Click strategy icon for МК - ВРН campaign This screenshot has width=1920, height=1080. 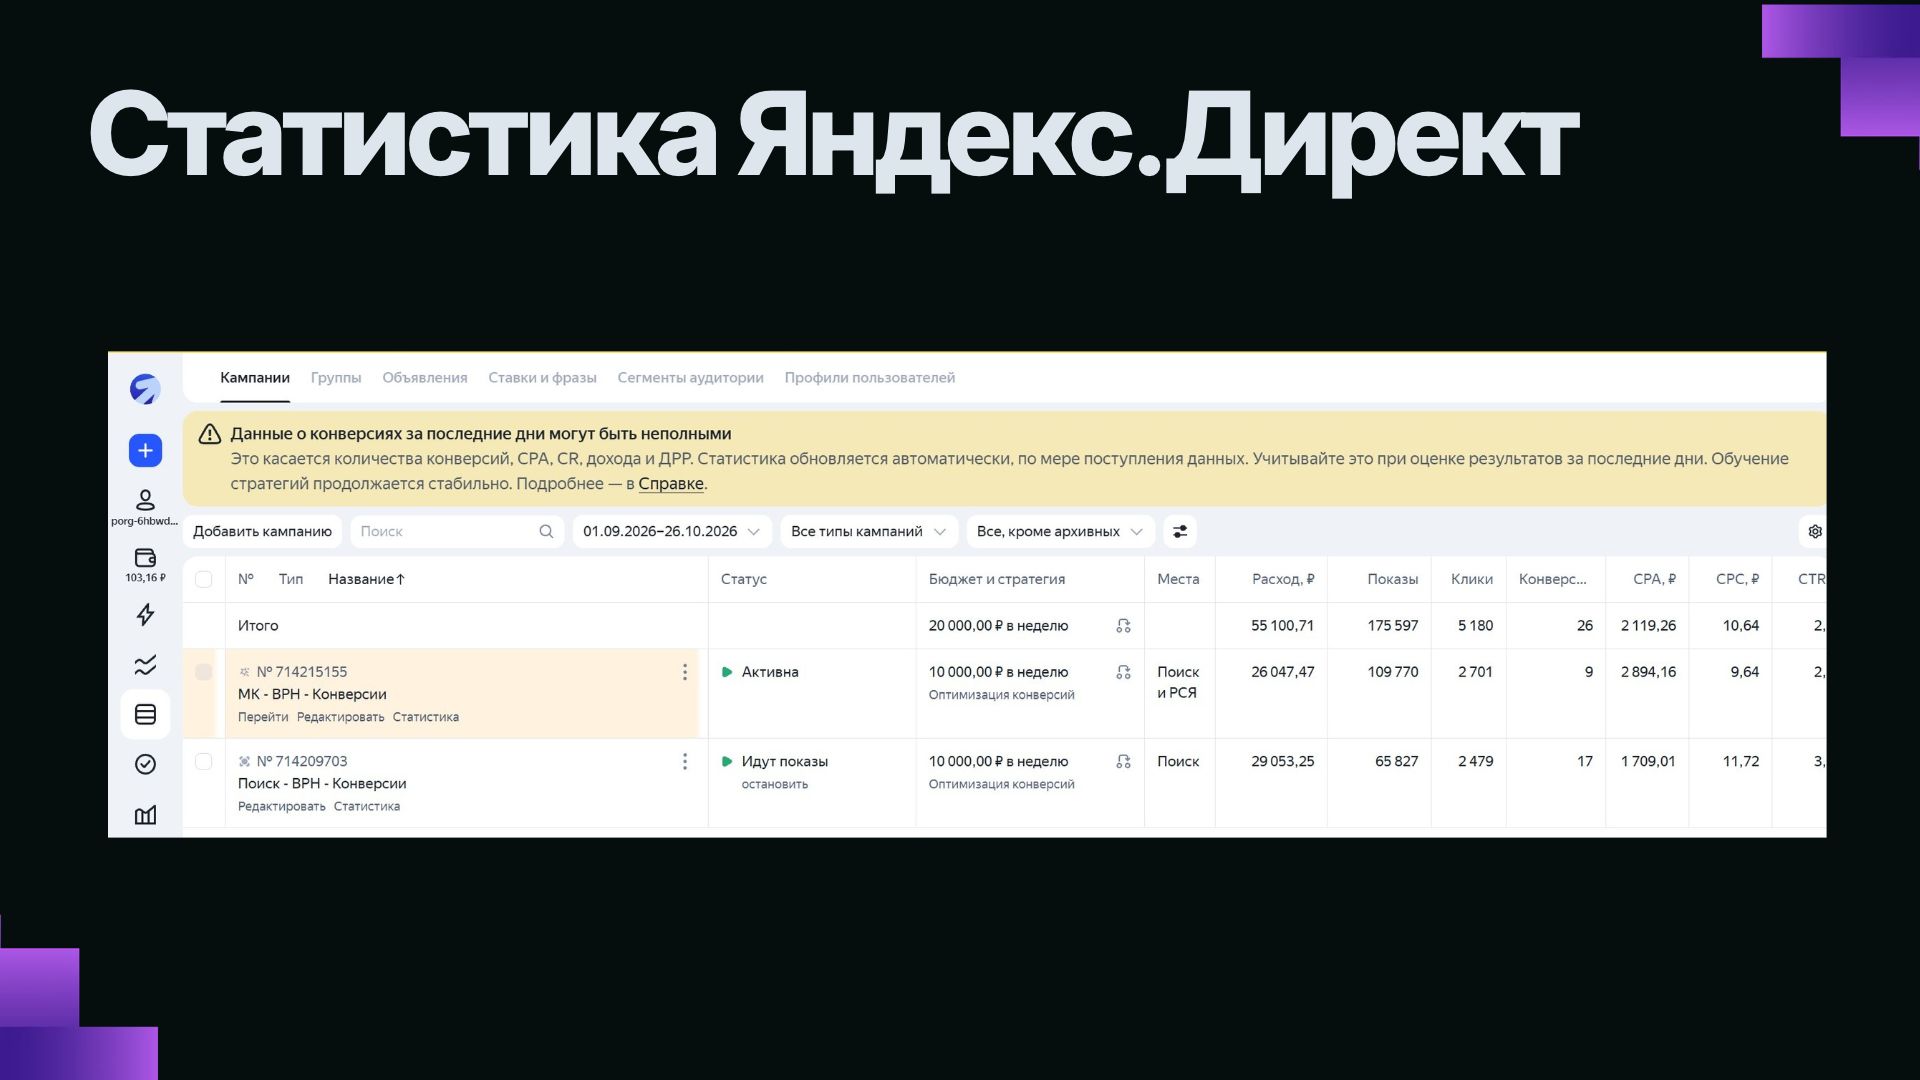click(1123, 672)
